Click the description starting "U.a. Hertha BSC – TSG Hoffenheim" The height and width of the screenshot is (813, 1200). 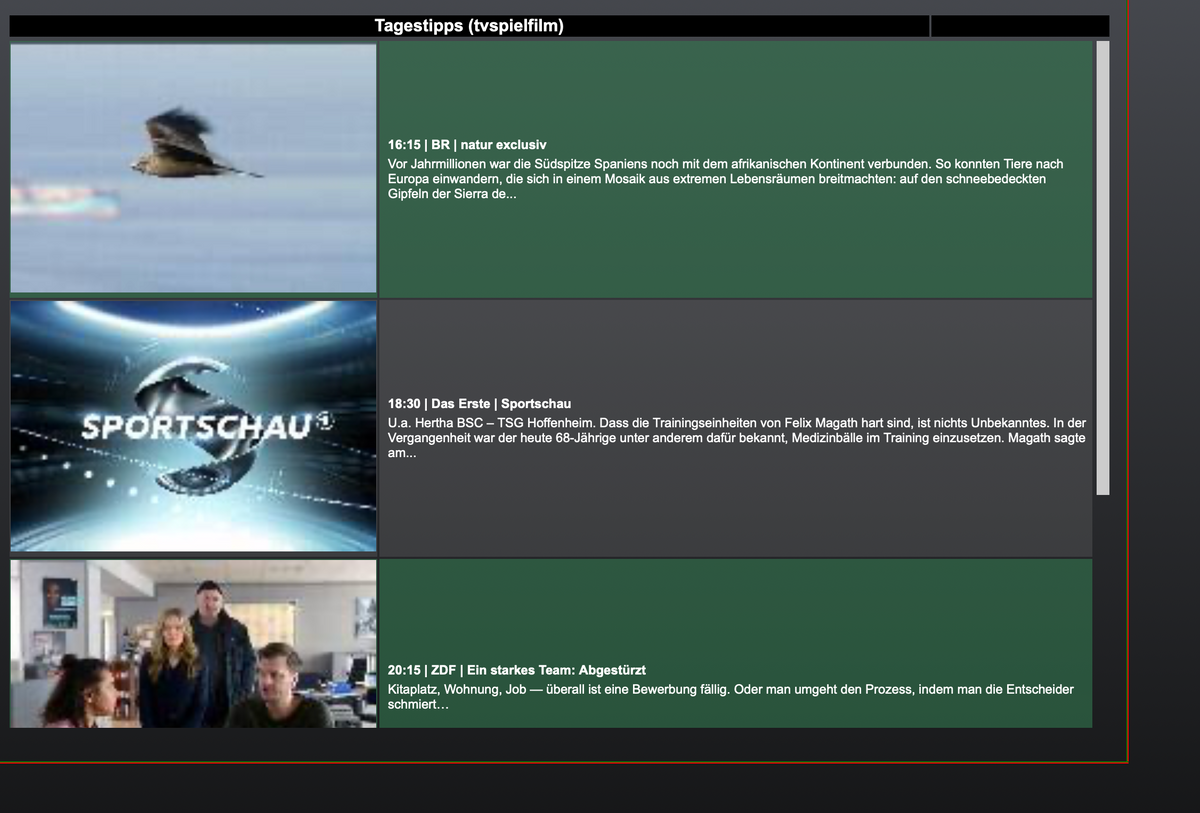(x=737, y=438)
